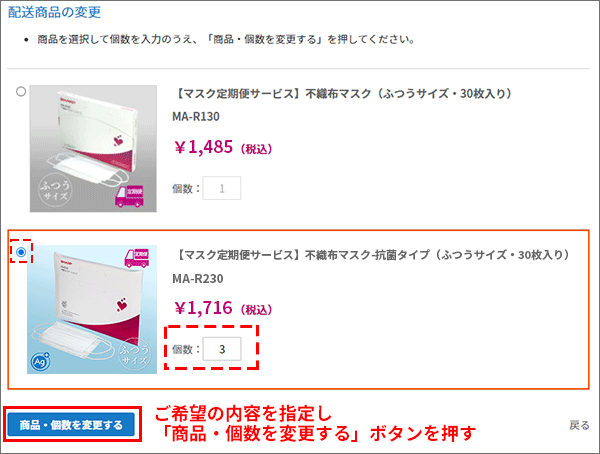Click the pink delivery truck icon on MA-R130 image
The height and width of the screenshot is (454, 600).
click(x=129, y=197)
